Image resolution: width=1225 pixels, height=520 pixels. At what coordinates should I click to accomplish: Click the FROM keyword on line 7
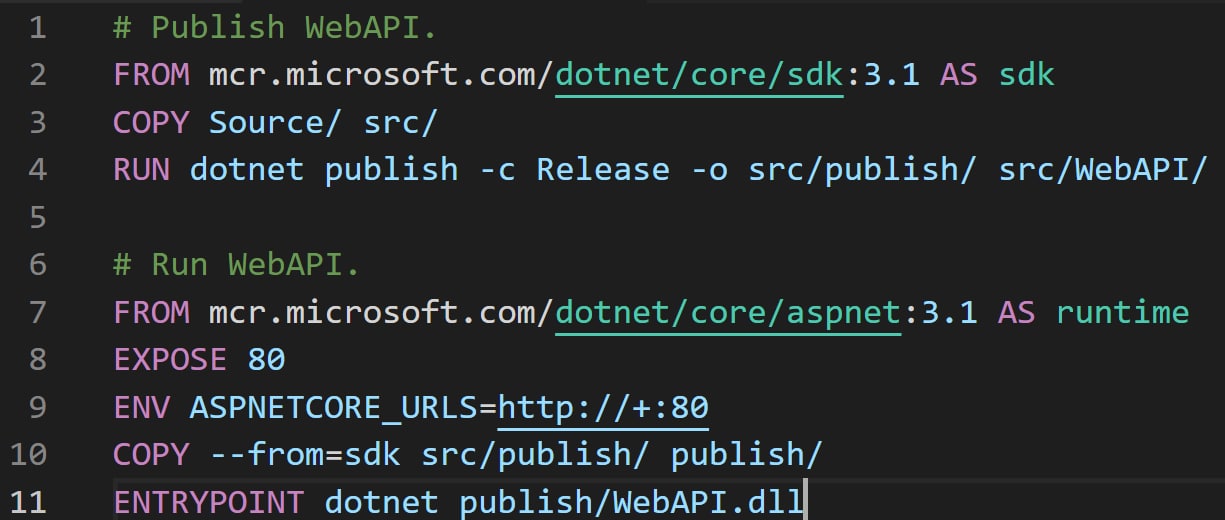click(x=151, y=313)
